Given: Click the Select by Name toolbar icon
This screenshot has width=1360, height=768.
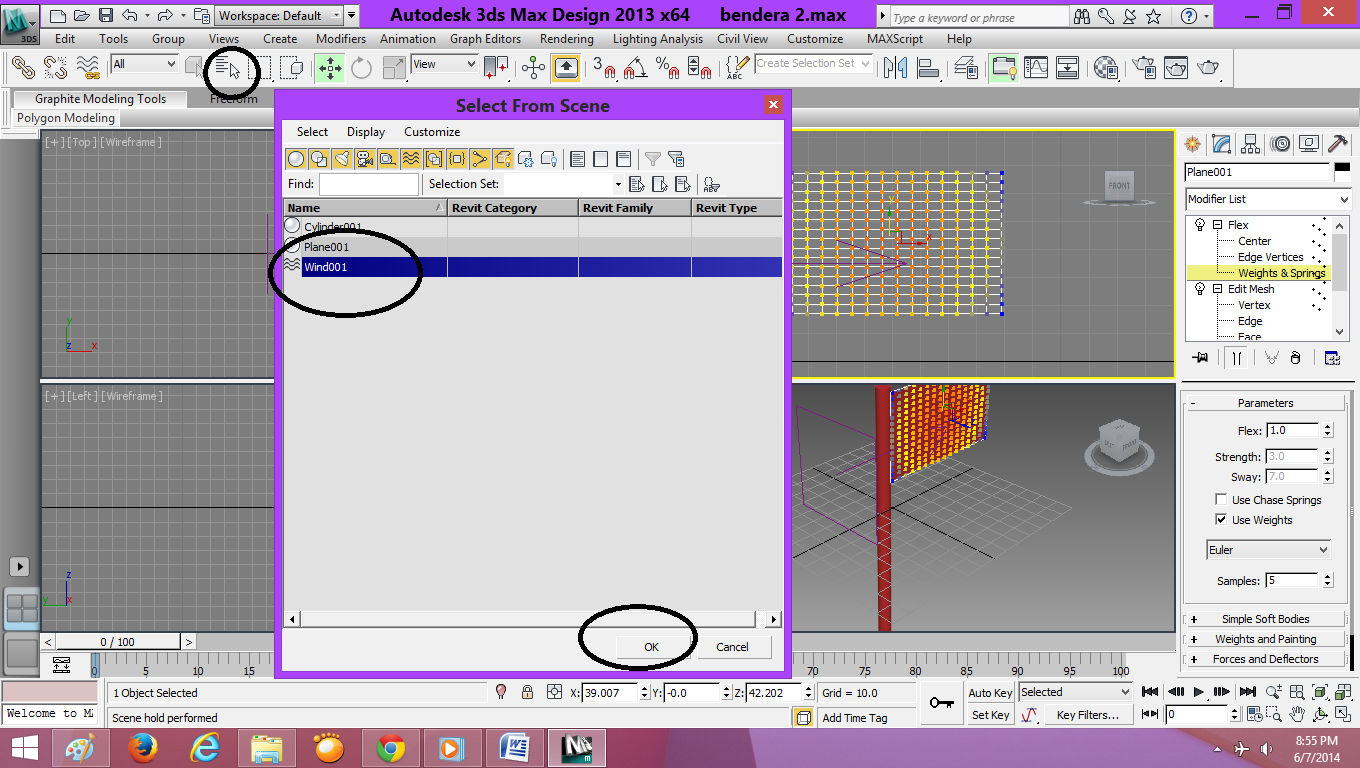Looking at the screenshot, I should [228, 68].
